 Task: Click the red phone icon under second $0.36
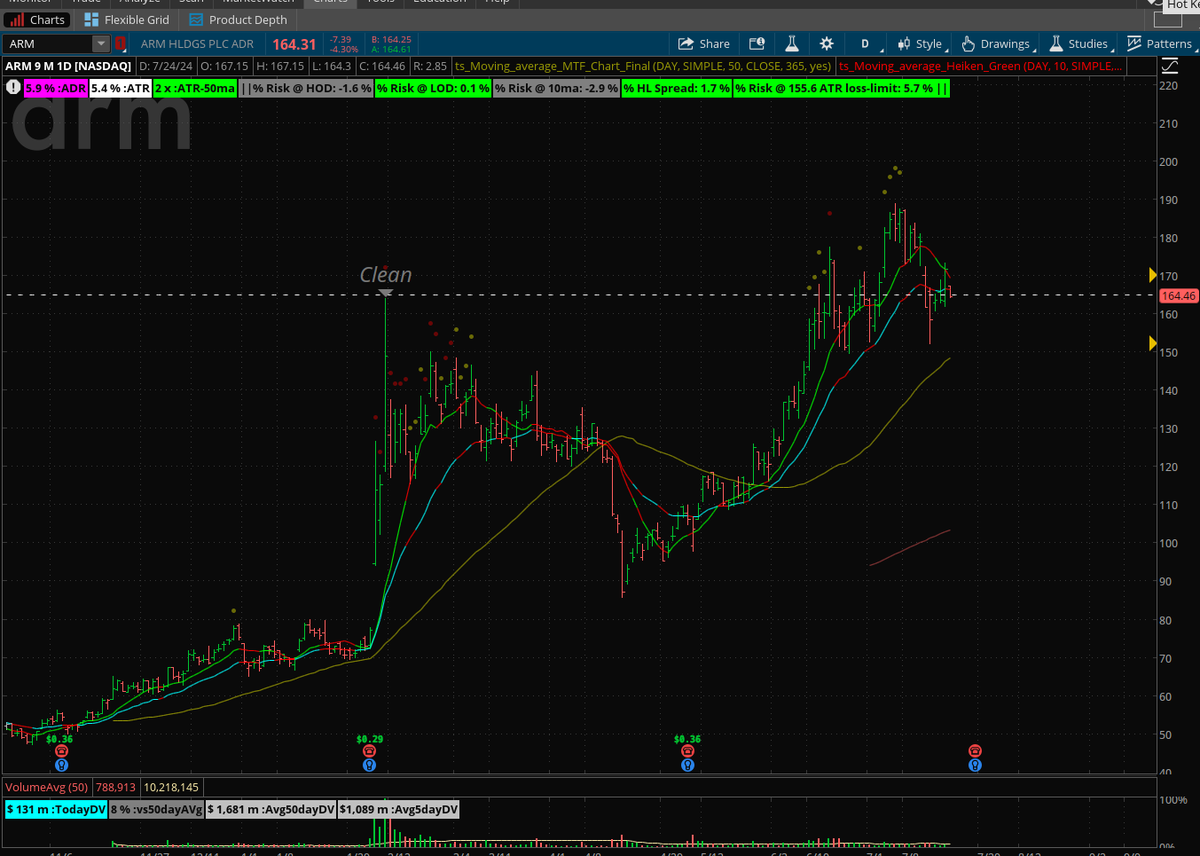[x=687, y=751]
